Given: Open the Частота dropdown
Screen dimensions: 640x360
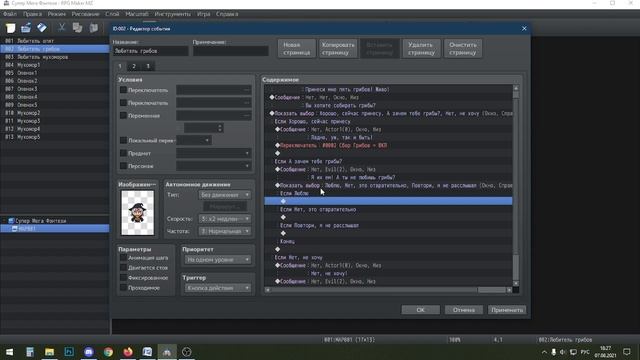Looking at the screenshot, I should click(224, 231).
